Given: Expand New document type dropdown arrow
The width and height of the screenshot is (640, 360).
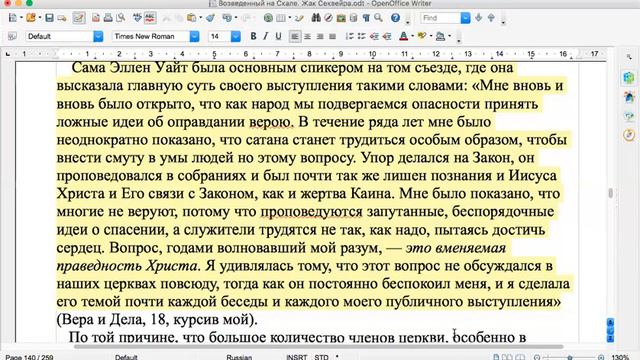Looking at the screenshot, I should coord(21,18).
